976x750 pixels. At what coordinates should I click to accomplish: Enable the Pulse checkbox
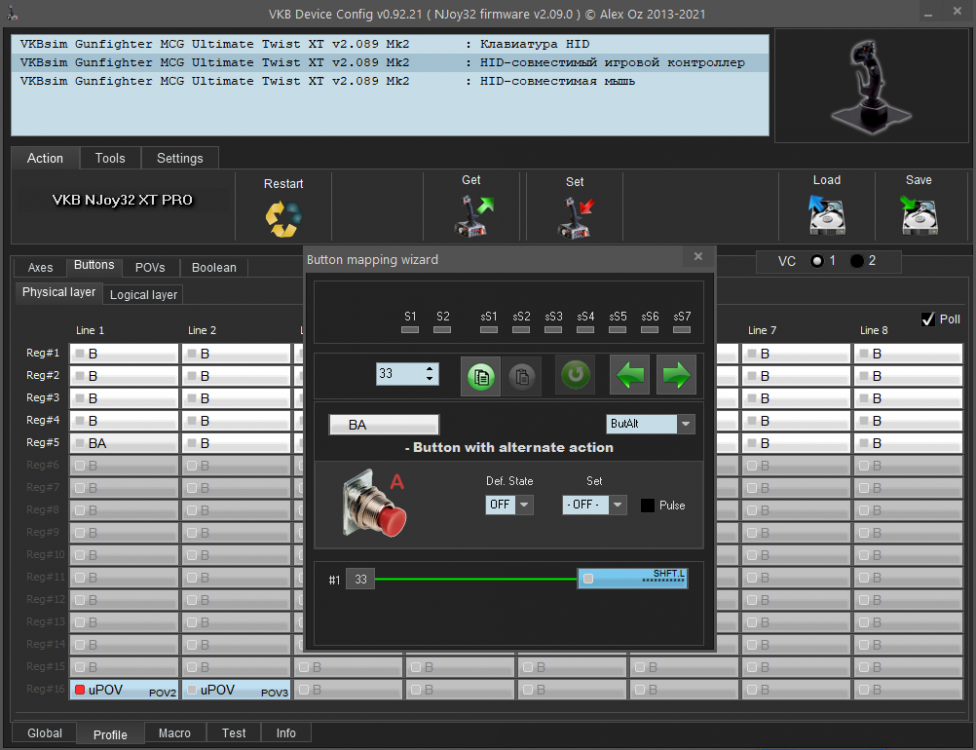(647, 505)
